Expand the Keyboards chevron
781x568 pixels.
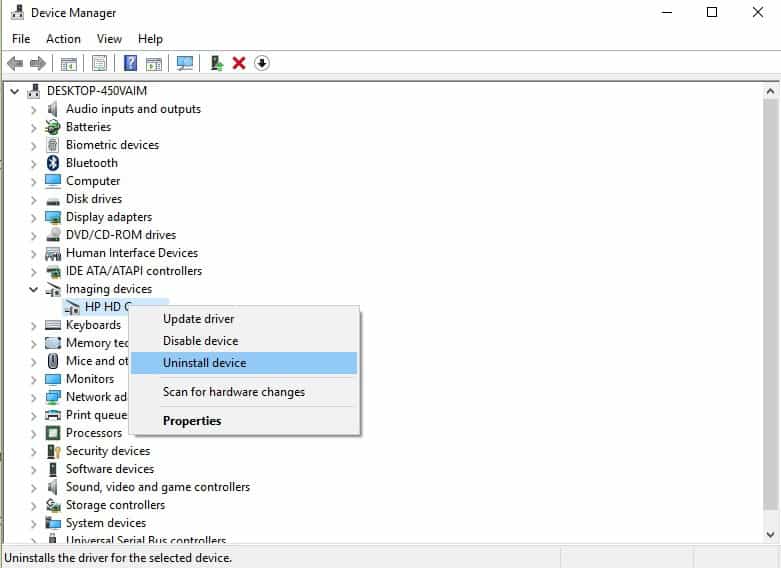click(33, 325)
